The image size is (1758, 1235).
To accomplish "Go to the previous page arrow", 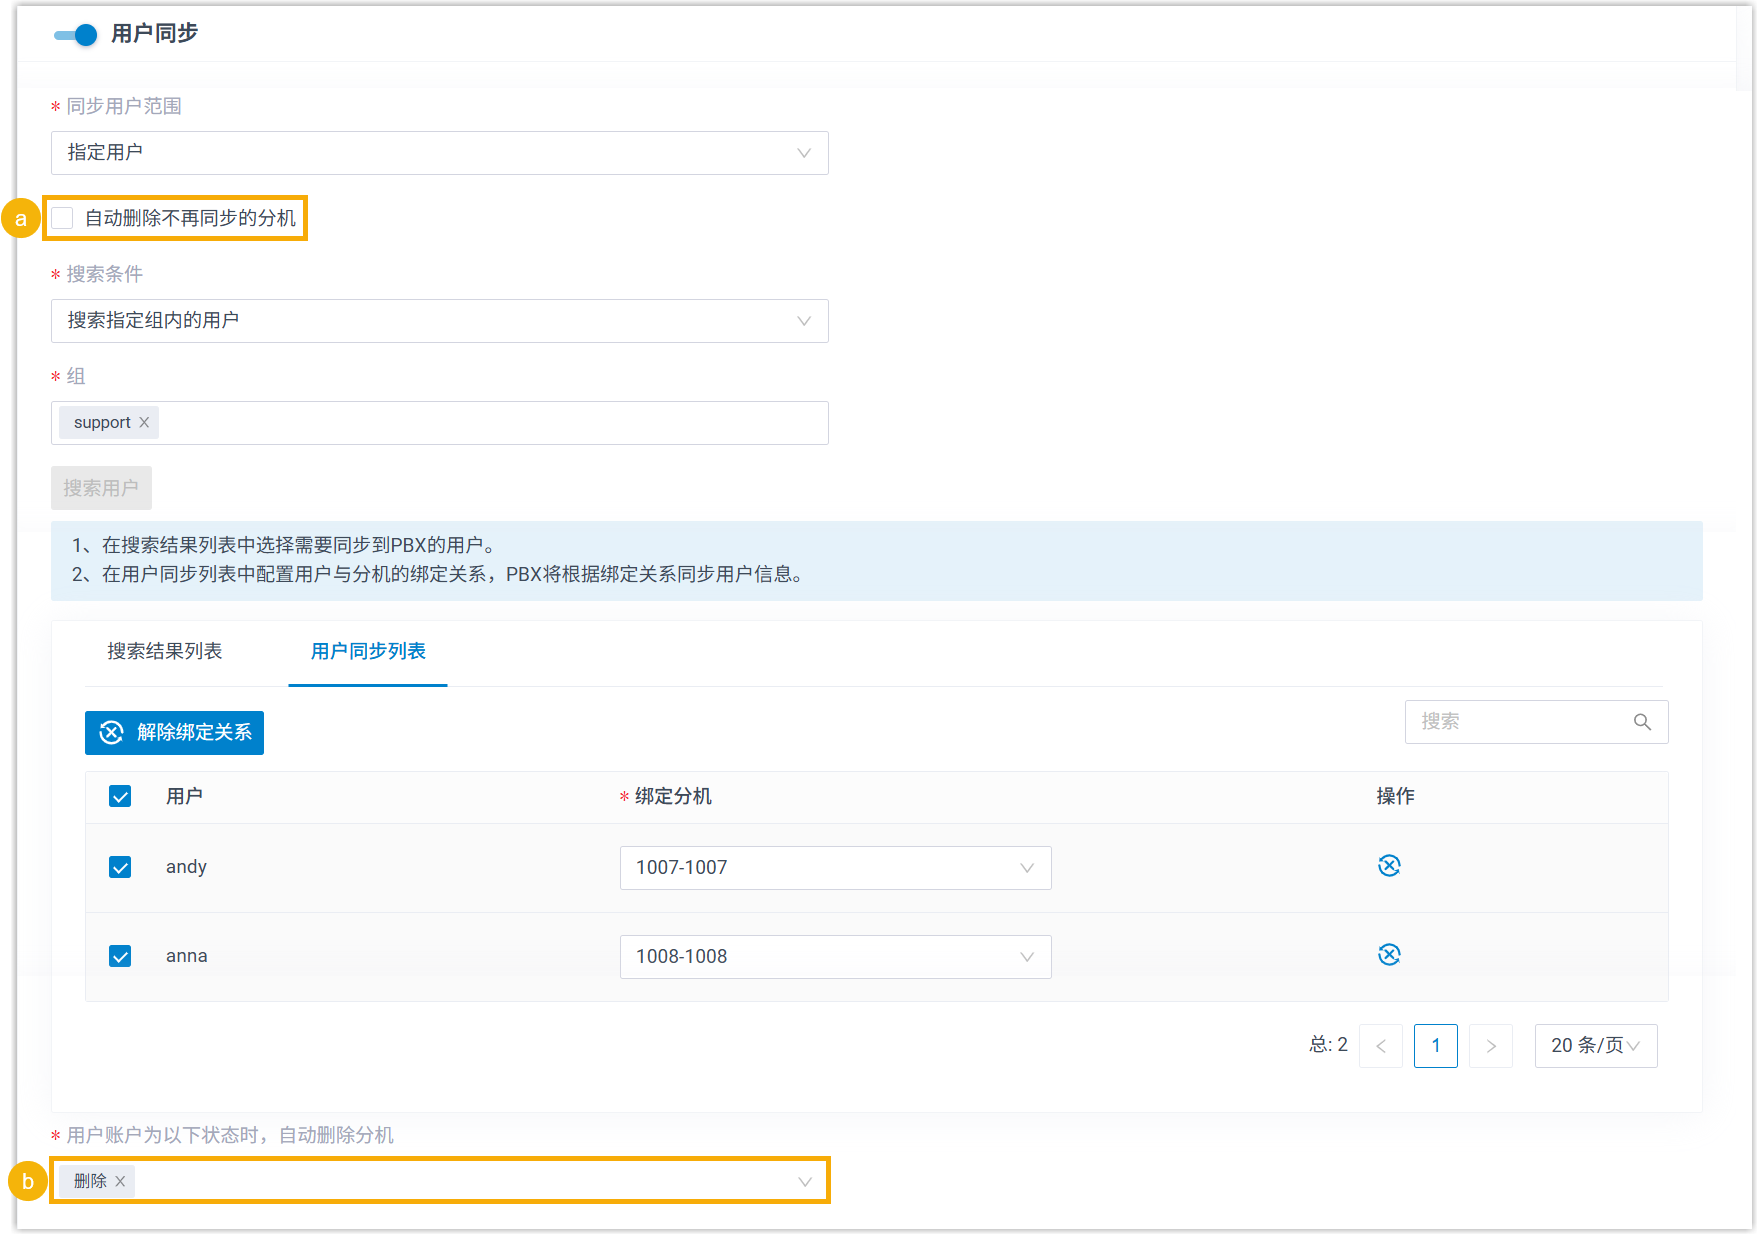I will point(1381,1046).
